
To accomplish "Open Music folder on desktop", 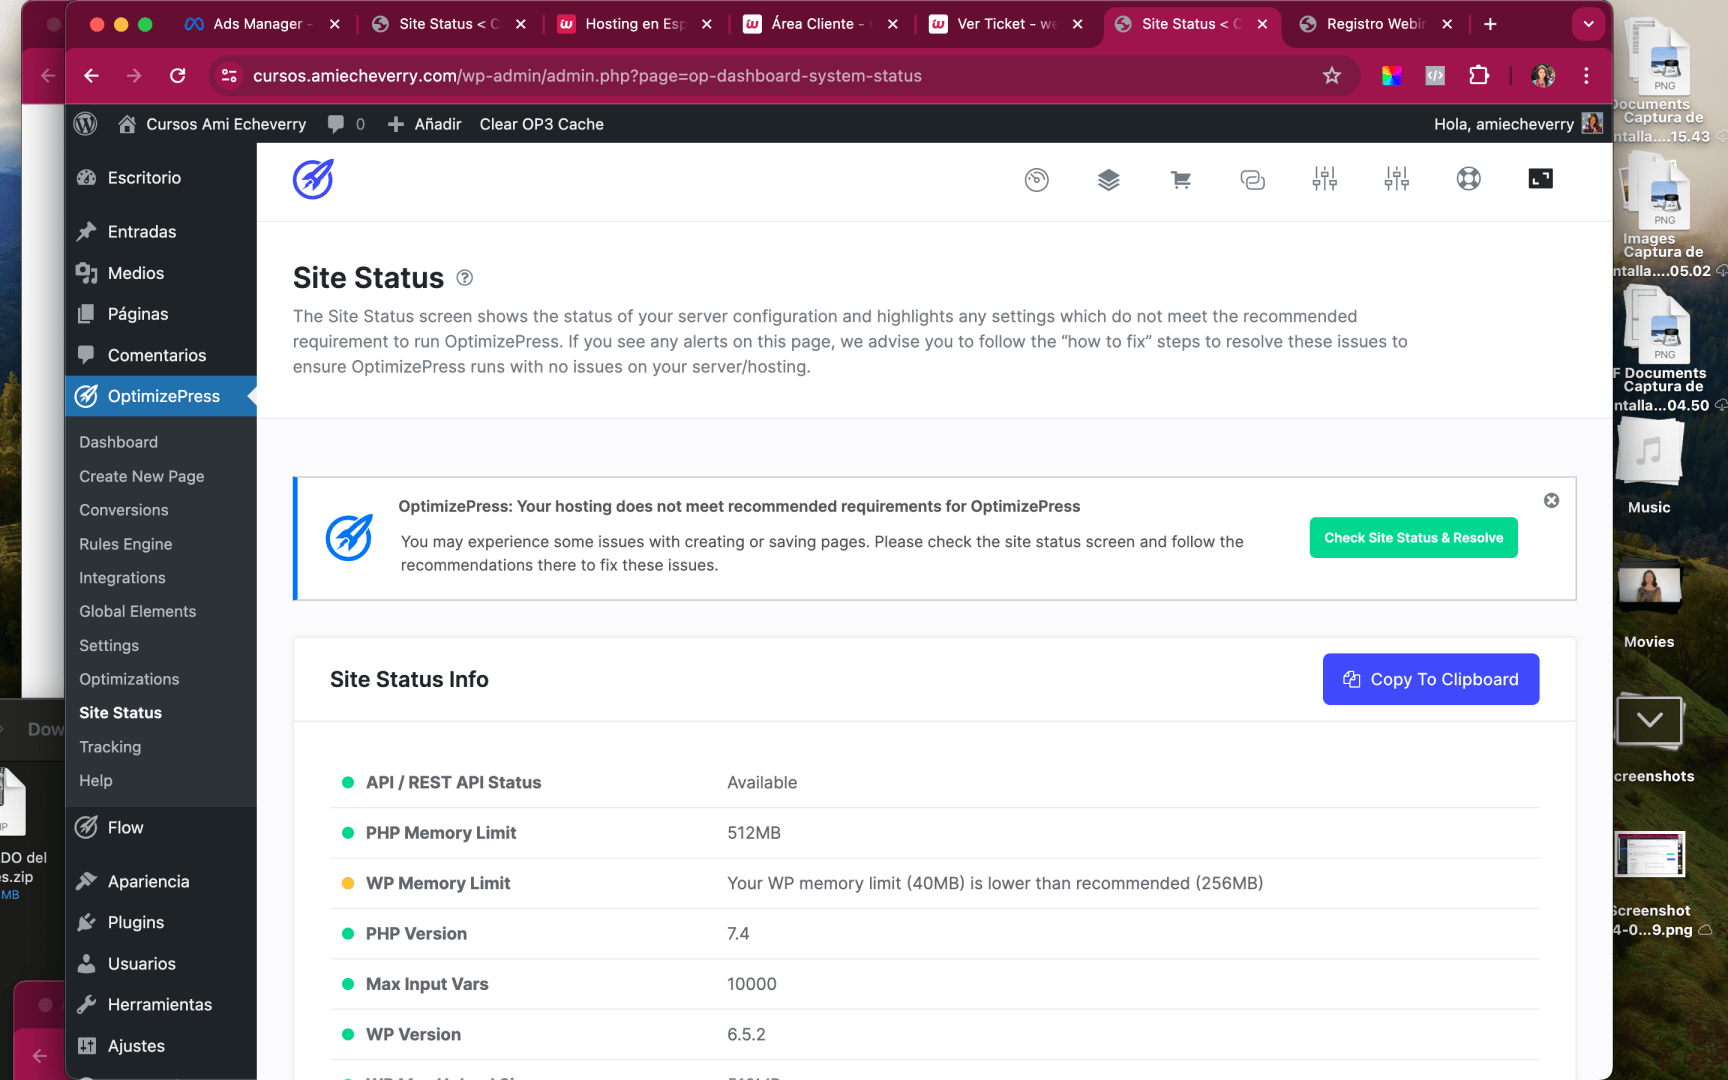I will (x=1648, y=467).
